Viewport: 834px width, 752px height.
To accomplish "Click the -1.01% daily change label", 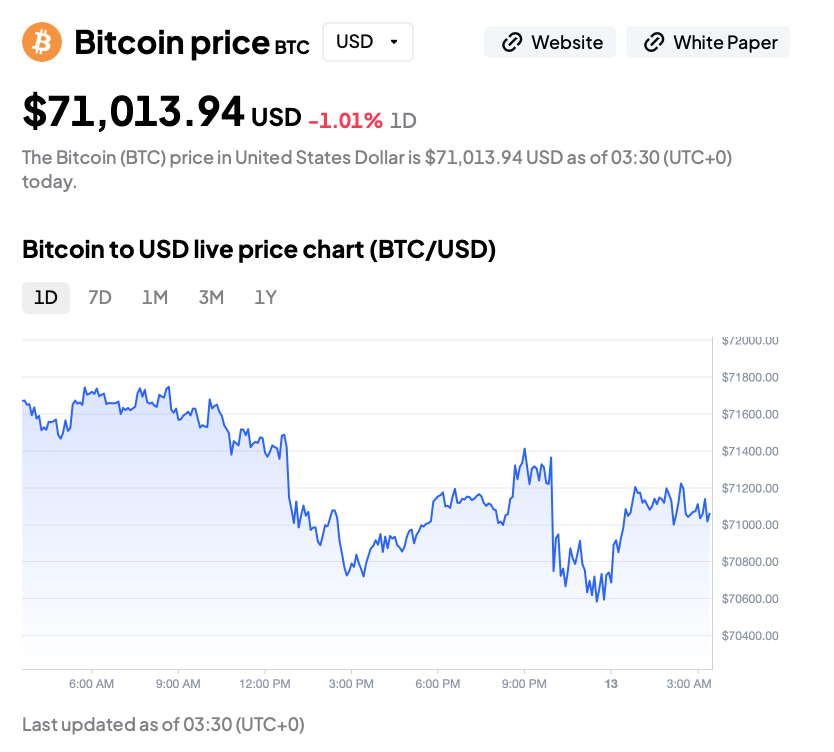I will [345, 121].
